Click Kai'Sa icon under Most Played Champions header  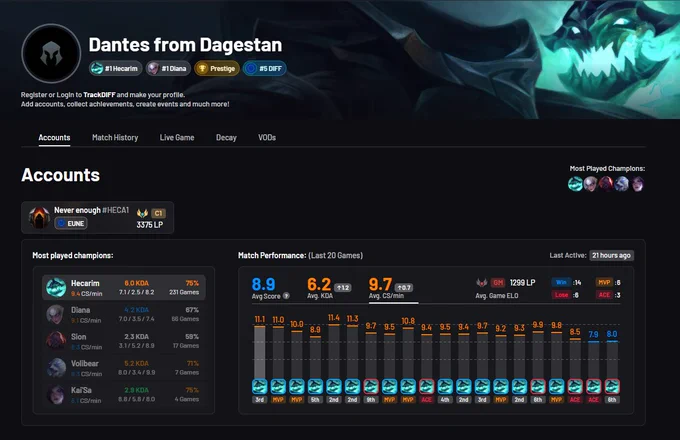point(637,184)
